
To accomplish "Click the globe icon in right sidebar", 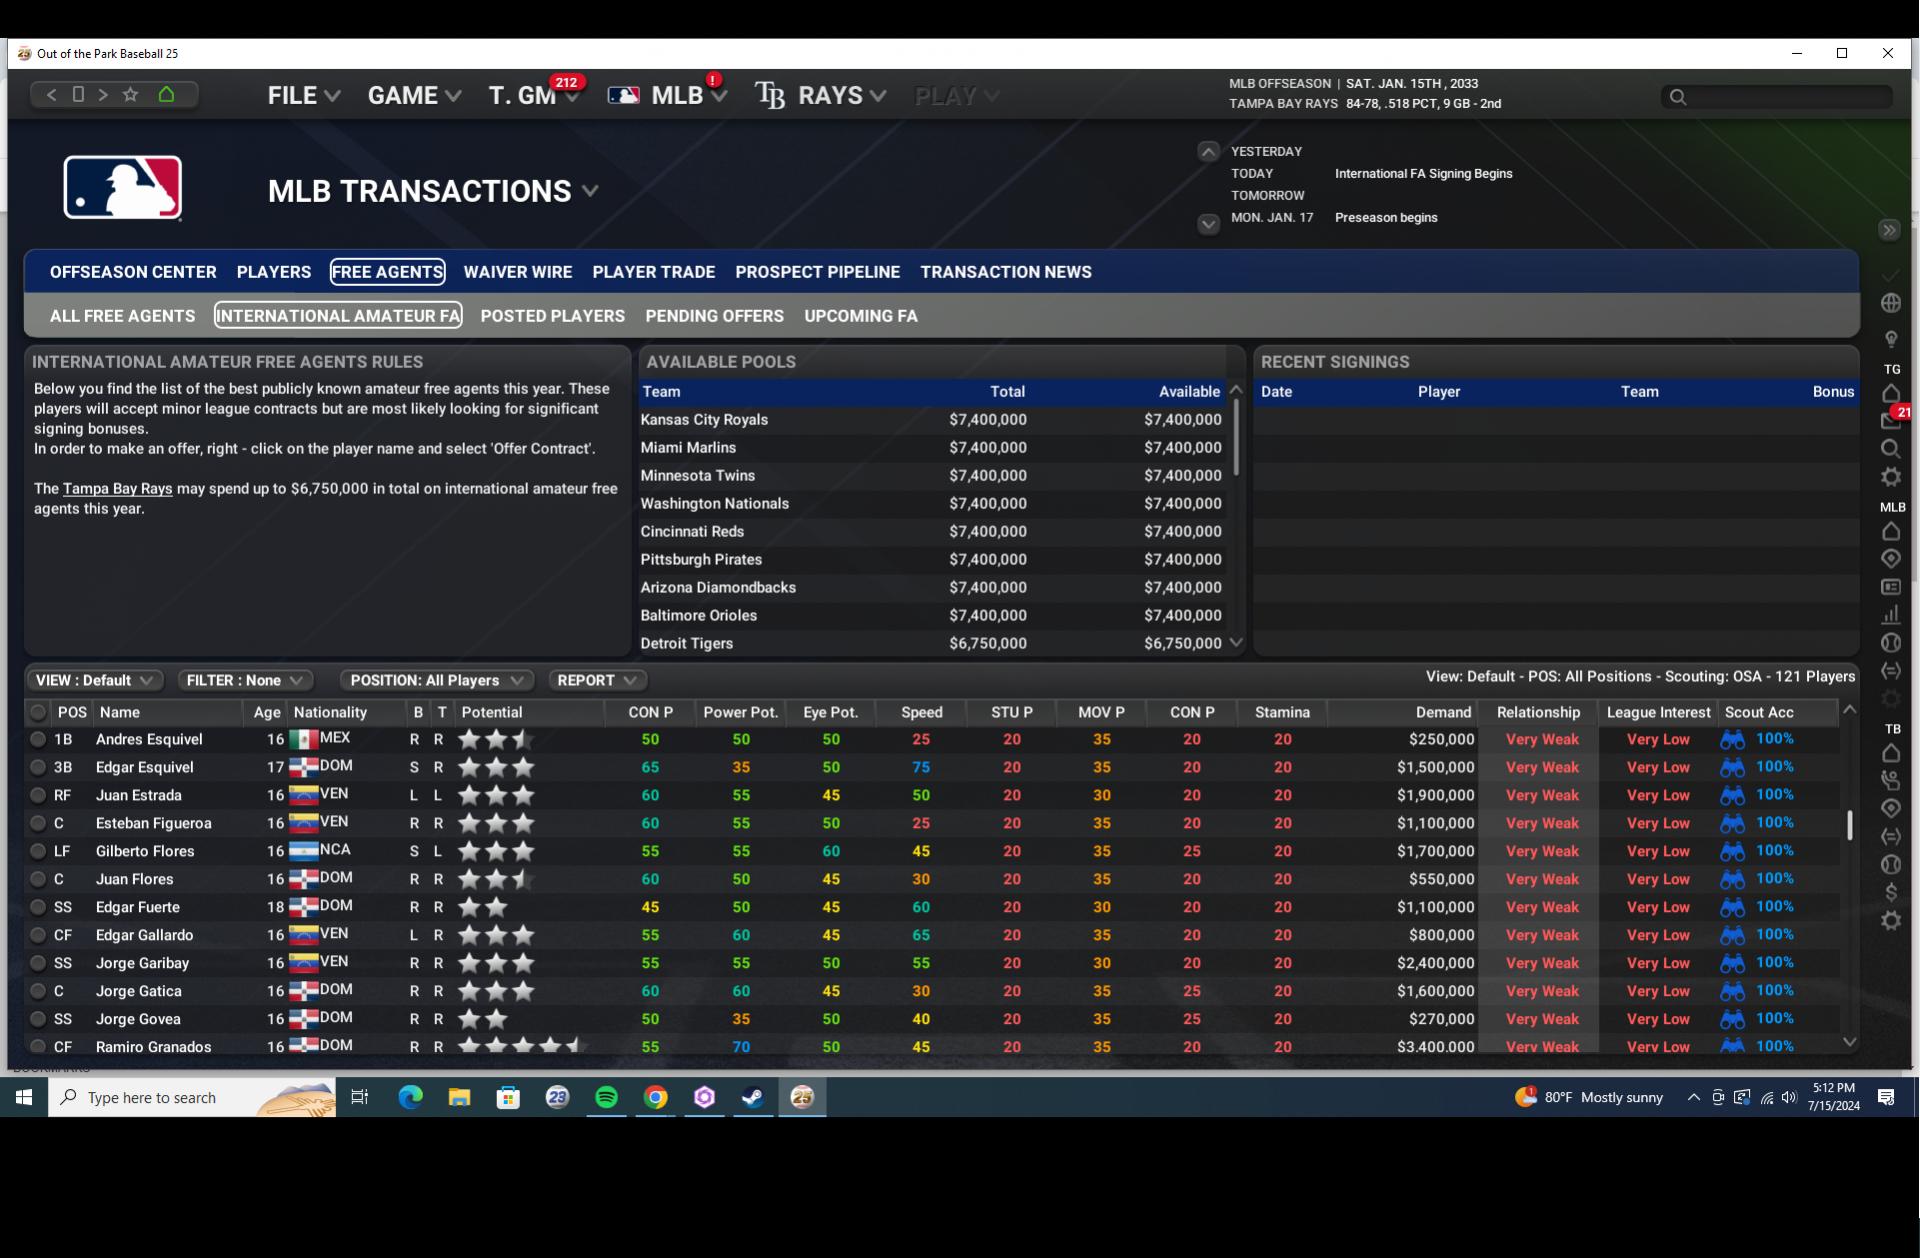I will [x=1890, y=303].
